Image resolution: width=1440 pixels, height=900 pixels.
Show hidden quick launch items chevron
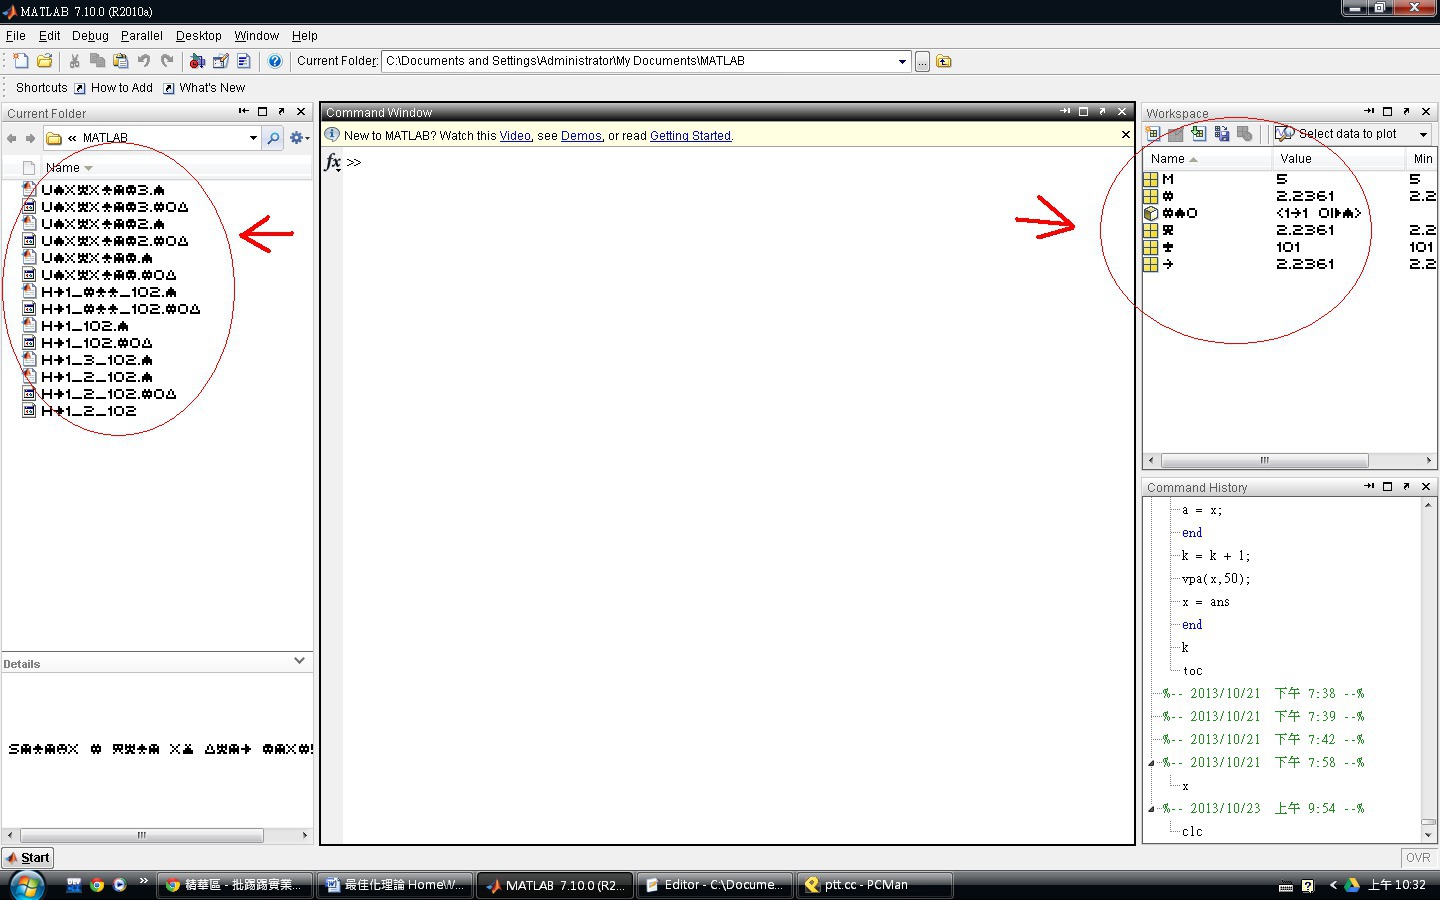point(143,881)
